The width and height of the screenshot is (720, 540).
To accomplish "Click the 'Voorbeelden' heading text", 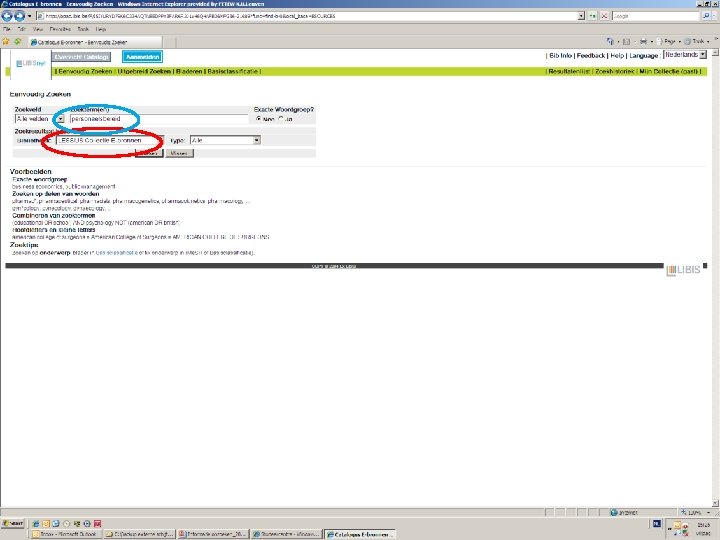I will [x=30, y=172].
